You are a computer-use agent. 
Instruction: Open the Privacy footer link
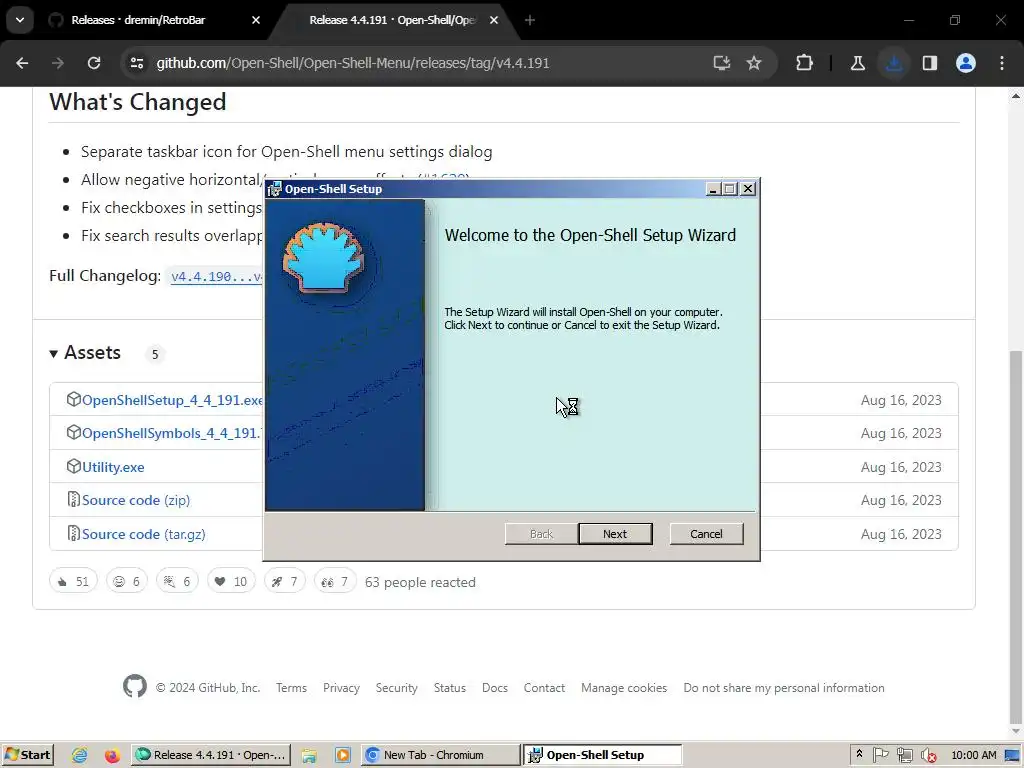coord(341,688)
